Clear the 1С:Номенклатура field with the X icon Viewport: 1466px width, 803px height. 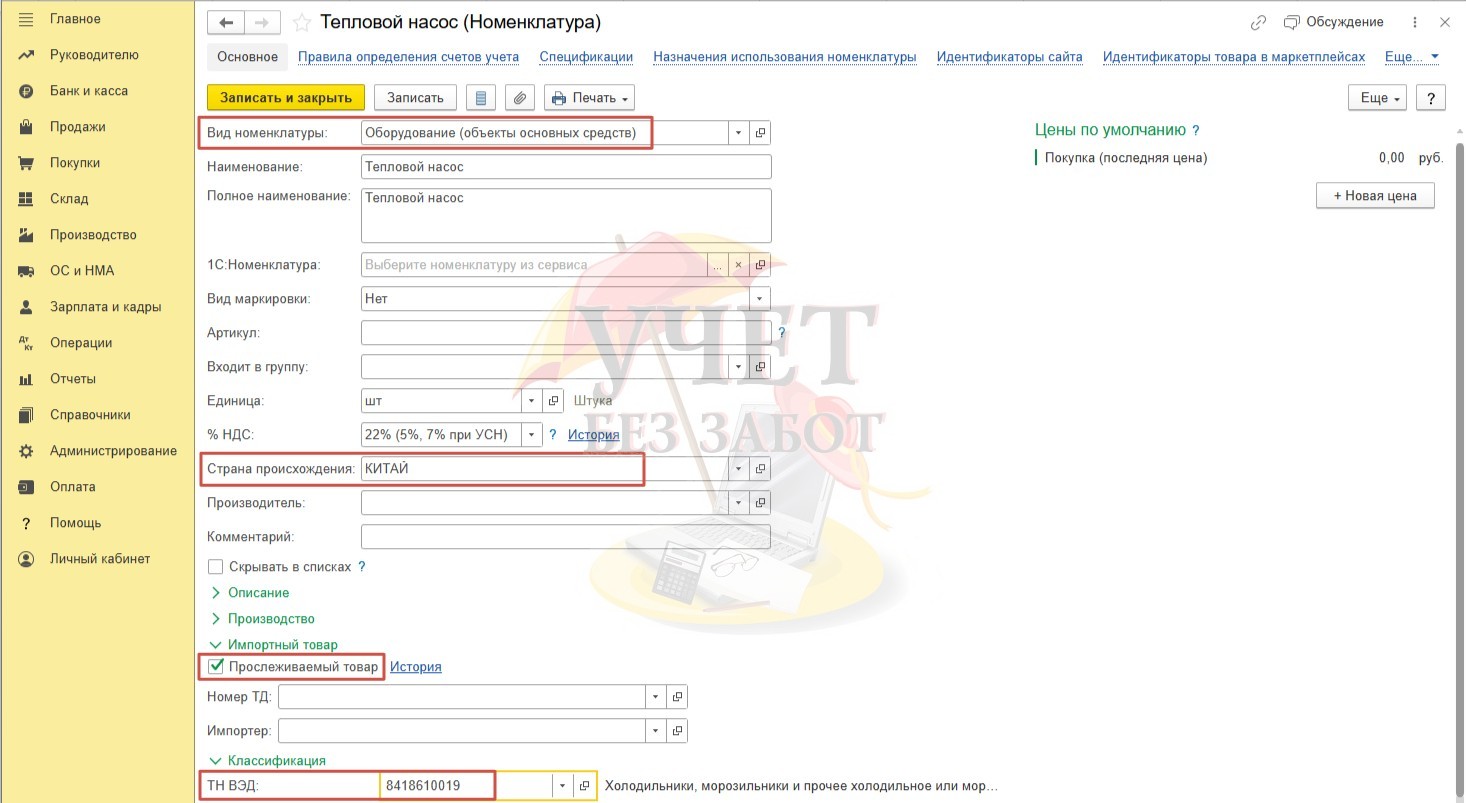[x=738, y=265]
